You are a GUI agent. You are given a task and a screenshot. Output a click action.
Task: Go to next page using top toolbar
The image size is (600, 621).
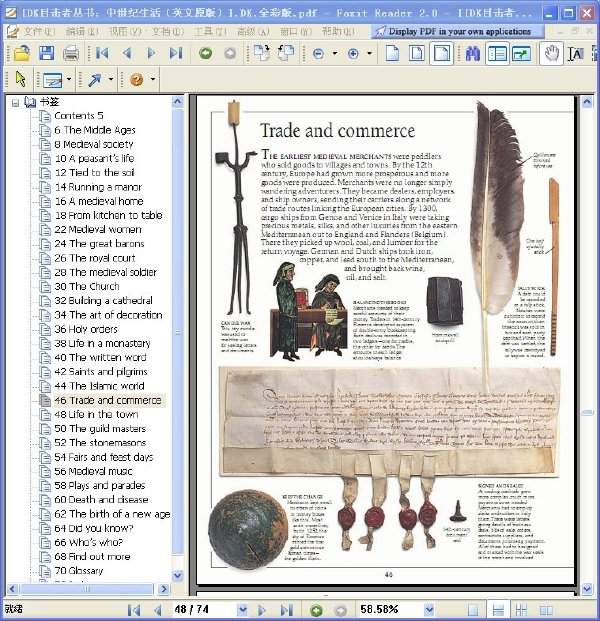click(x=151, y=53)
